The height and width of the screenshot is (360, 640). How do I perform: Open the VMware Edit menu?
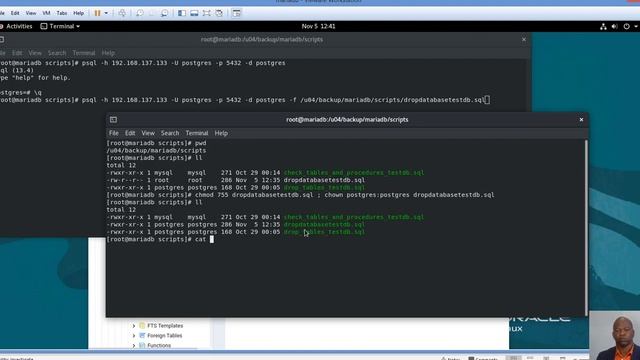tap(15, 13)
